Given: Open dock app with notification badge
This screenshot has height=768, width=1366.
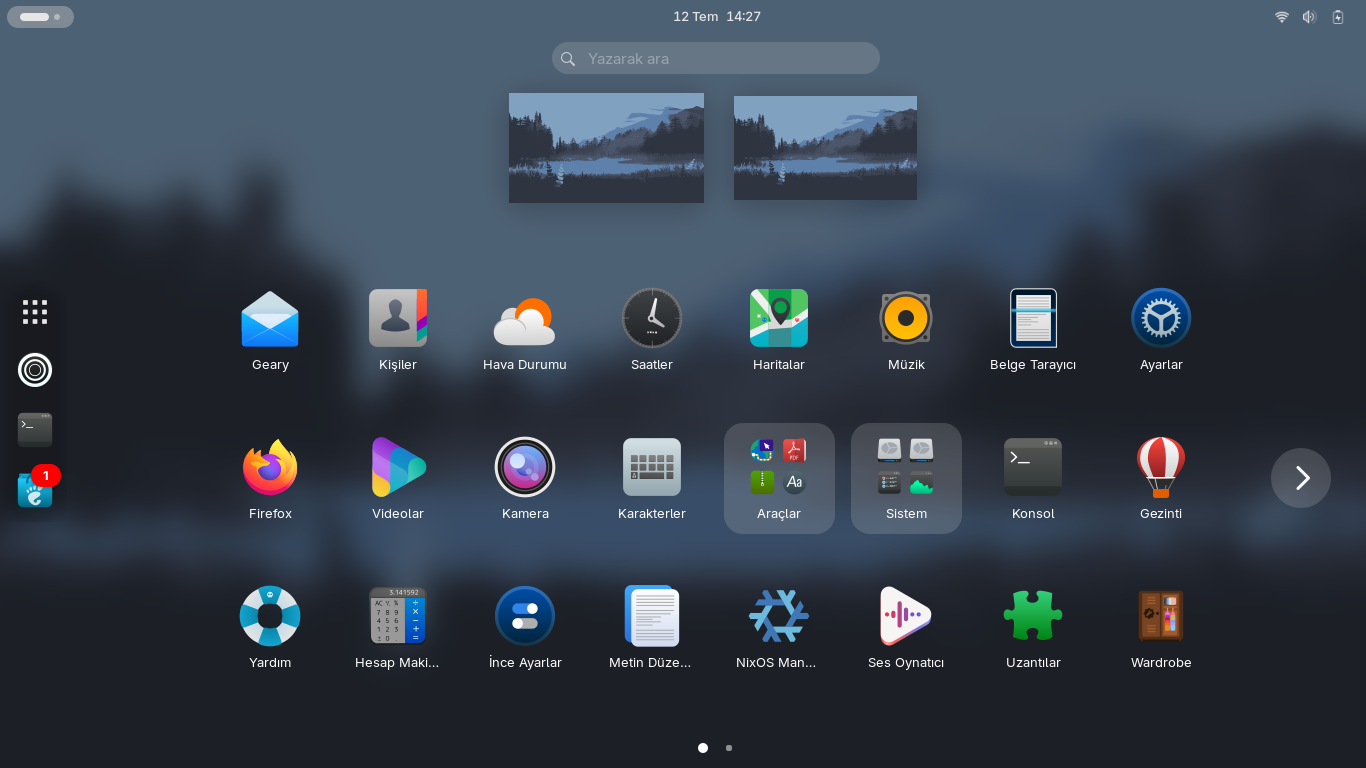Looking at the screenshot, I should tap(35, 489).
